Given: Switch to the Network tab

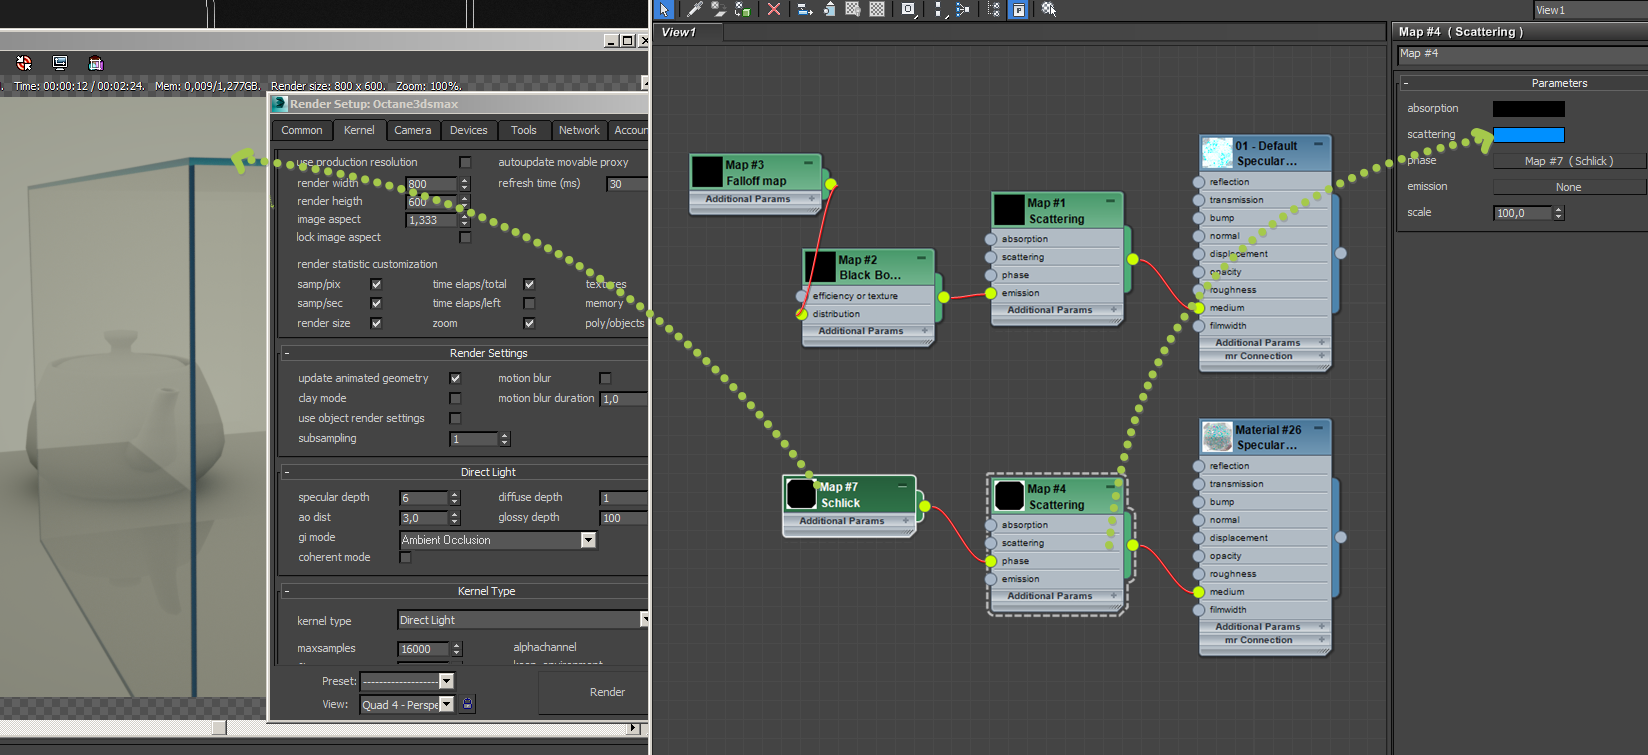Looking at the screenshot, I should [579, 130].
